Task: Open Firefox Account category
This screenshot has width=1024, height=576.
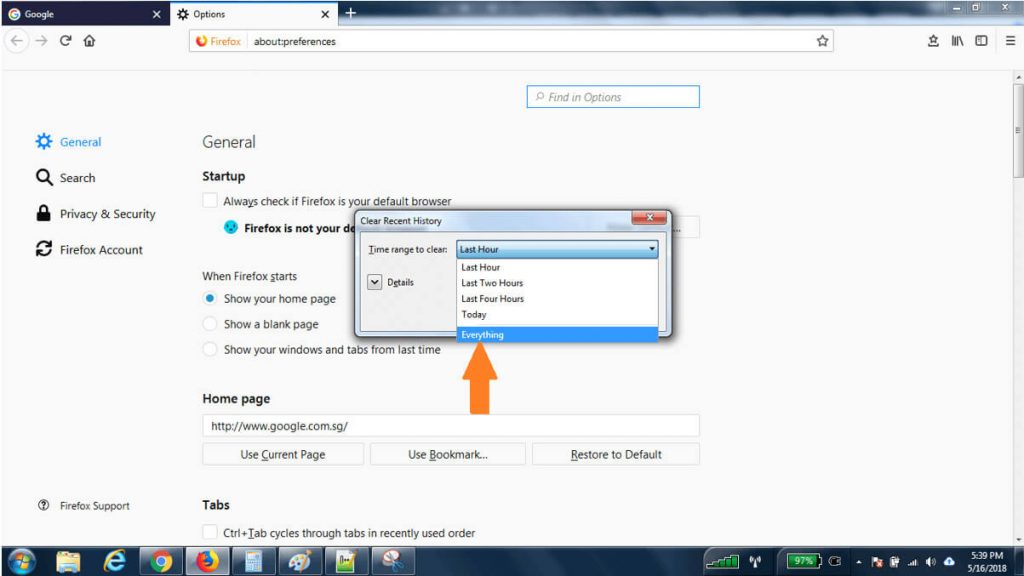Action: coord(89,249)
